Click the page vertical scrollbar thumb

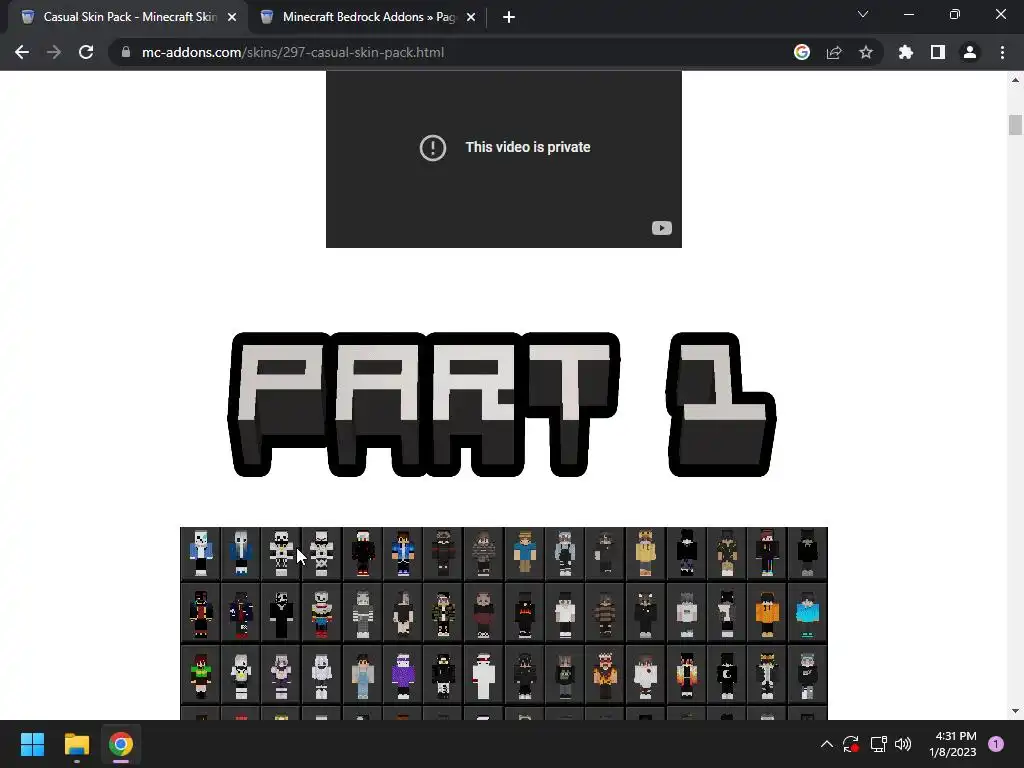[1015, 125]
